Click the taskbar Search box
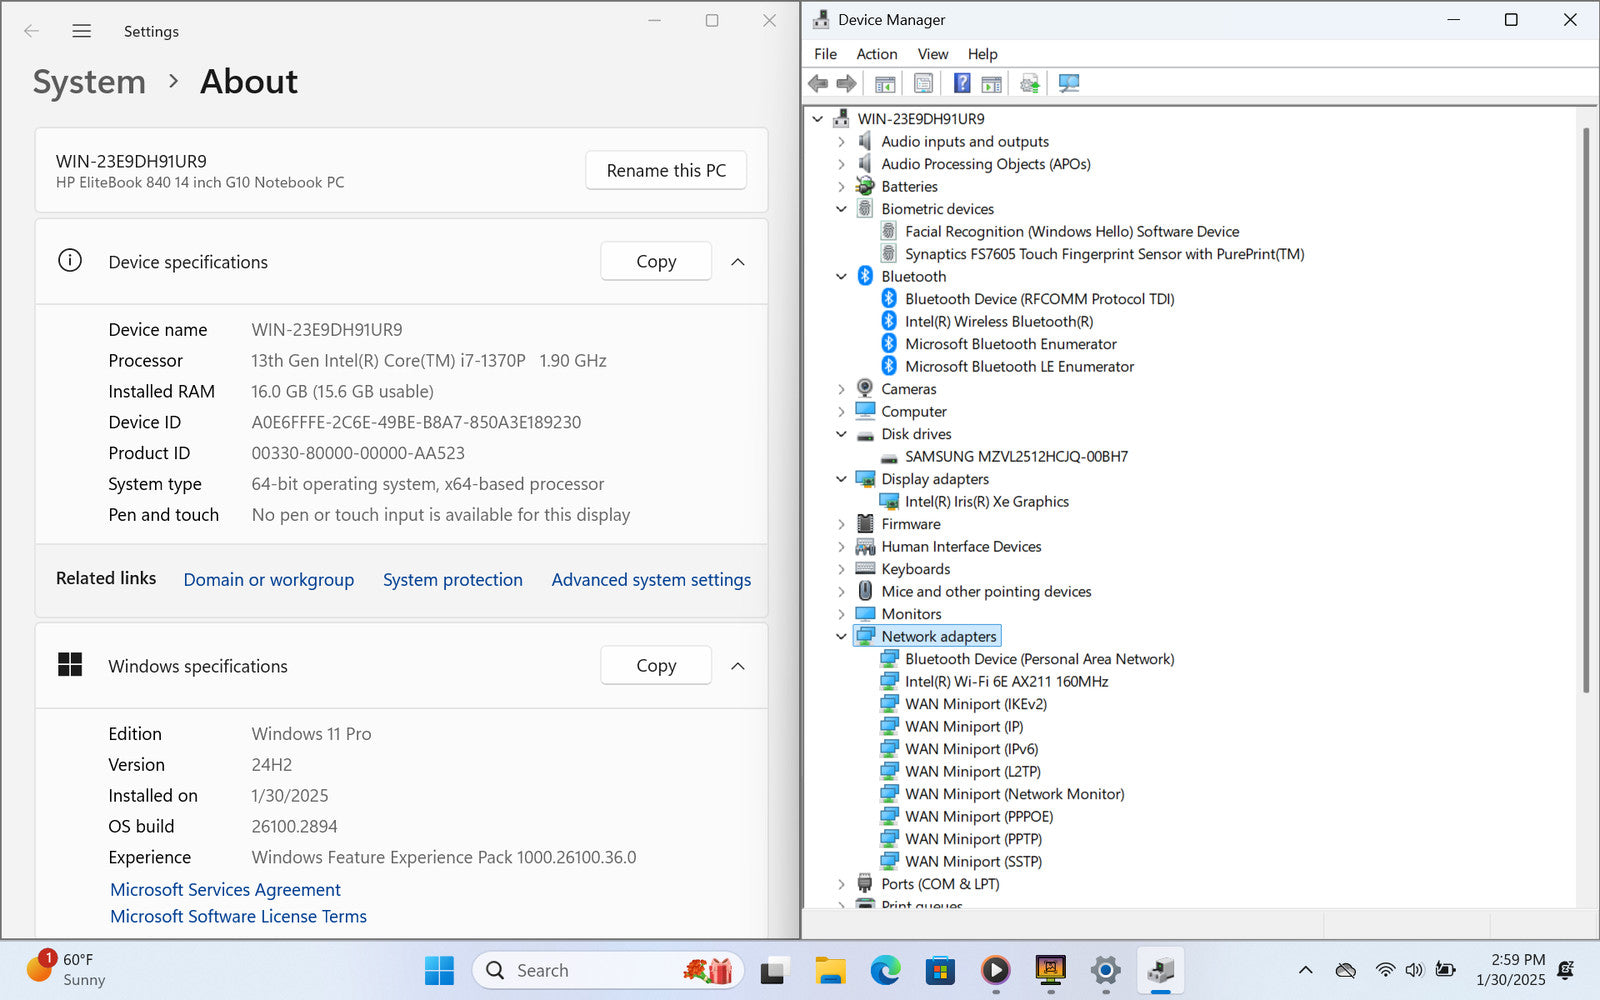Screen dimensions: 1600x1000 [607, 970]
